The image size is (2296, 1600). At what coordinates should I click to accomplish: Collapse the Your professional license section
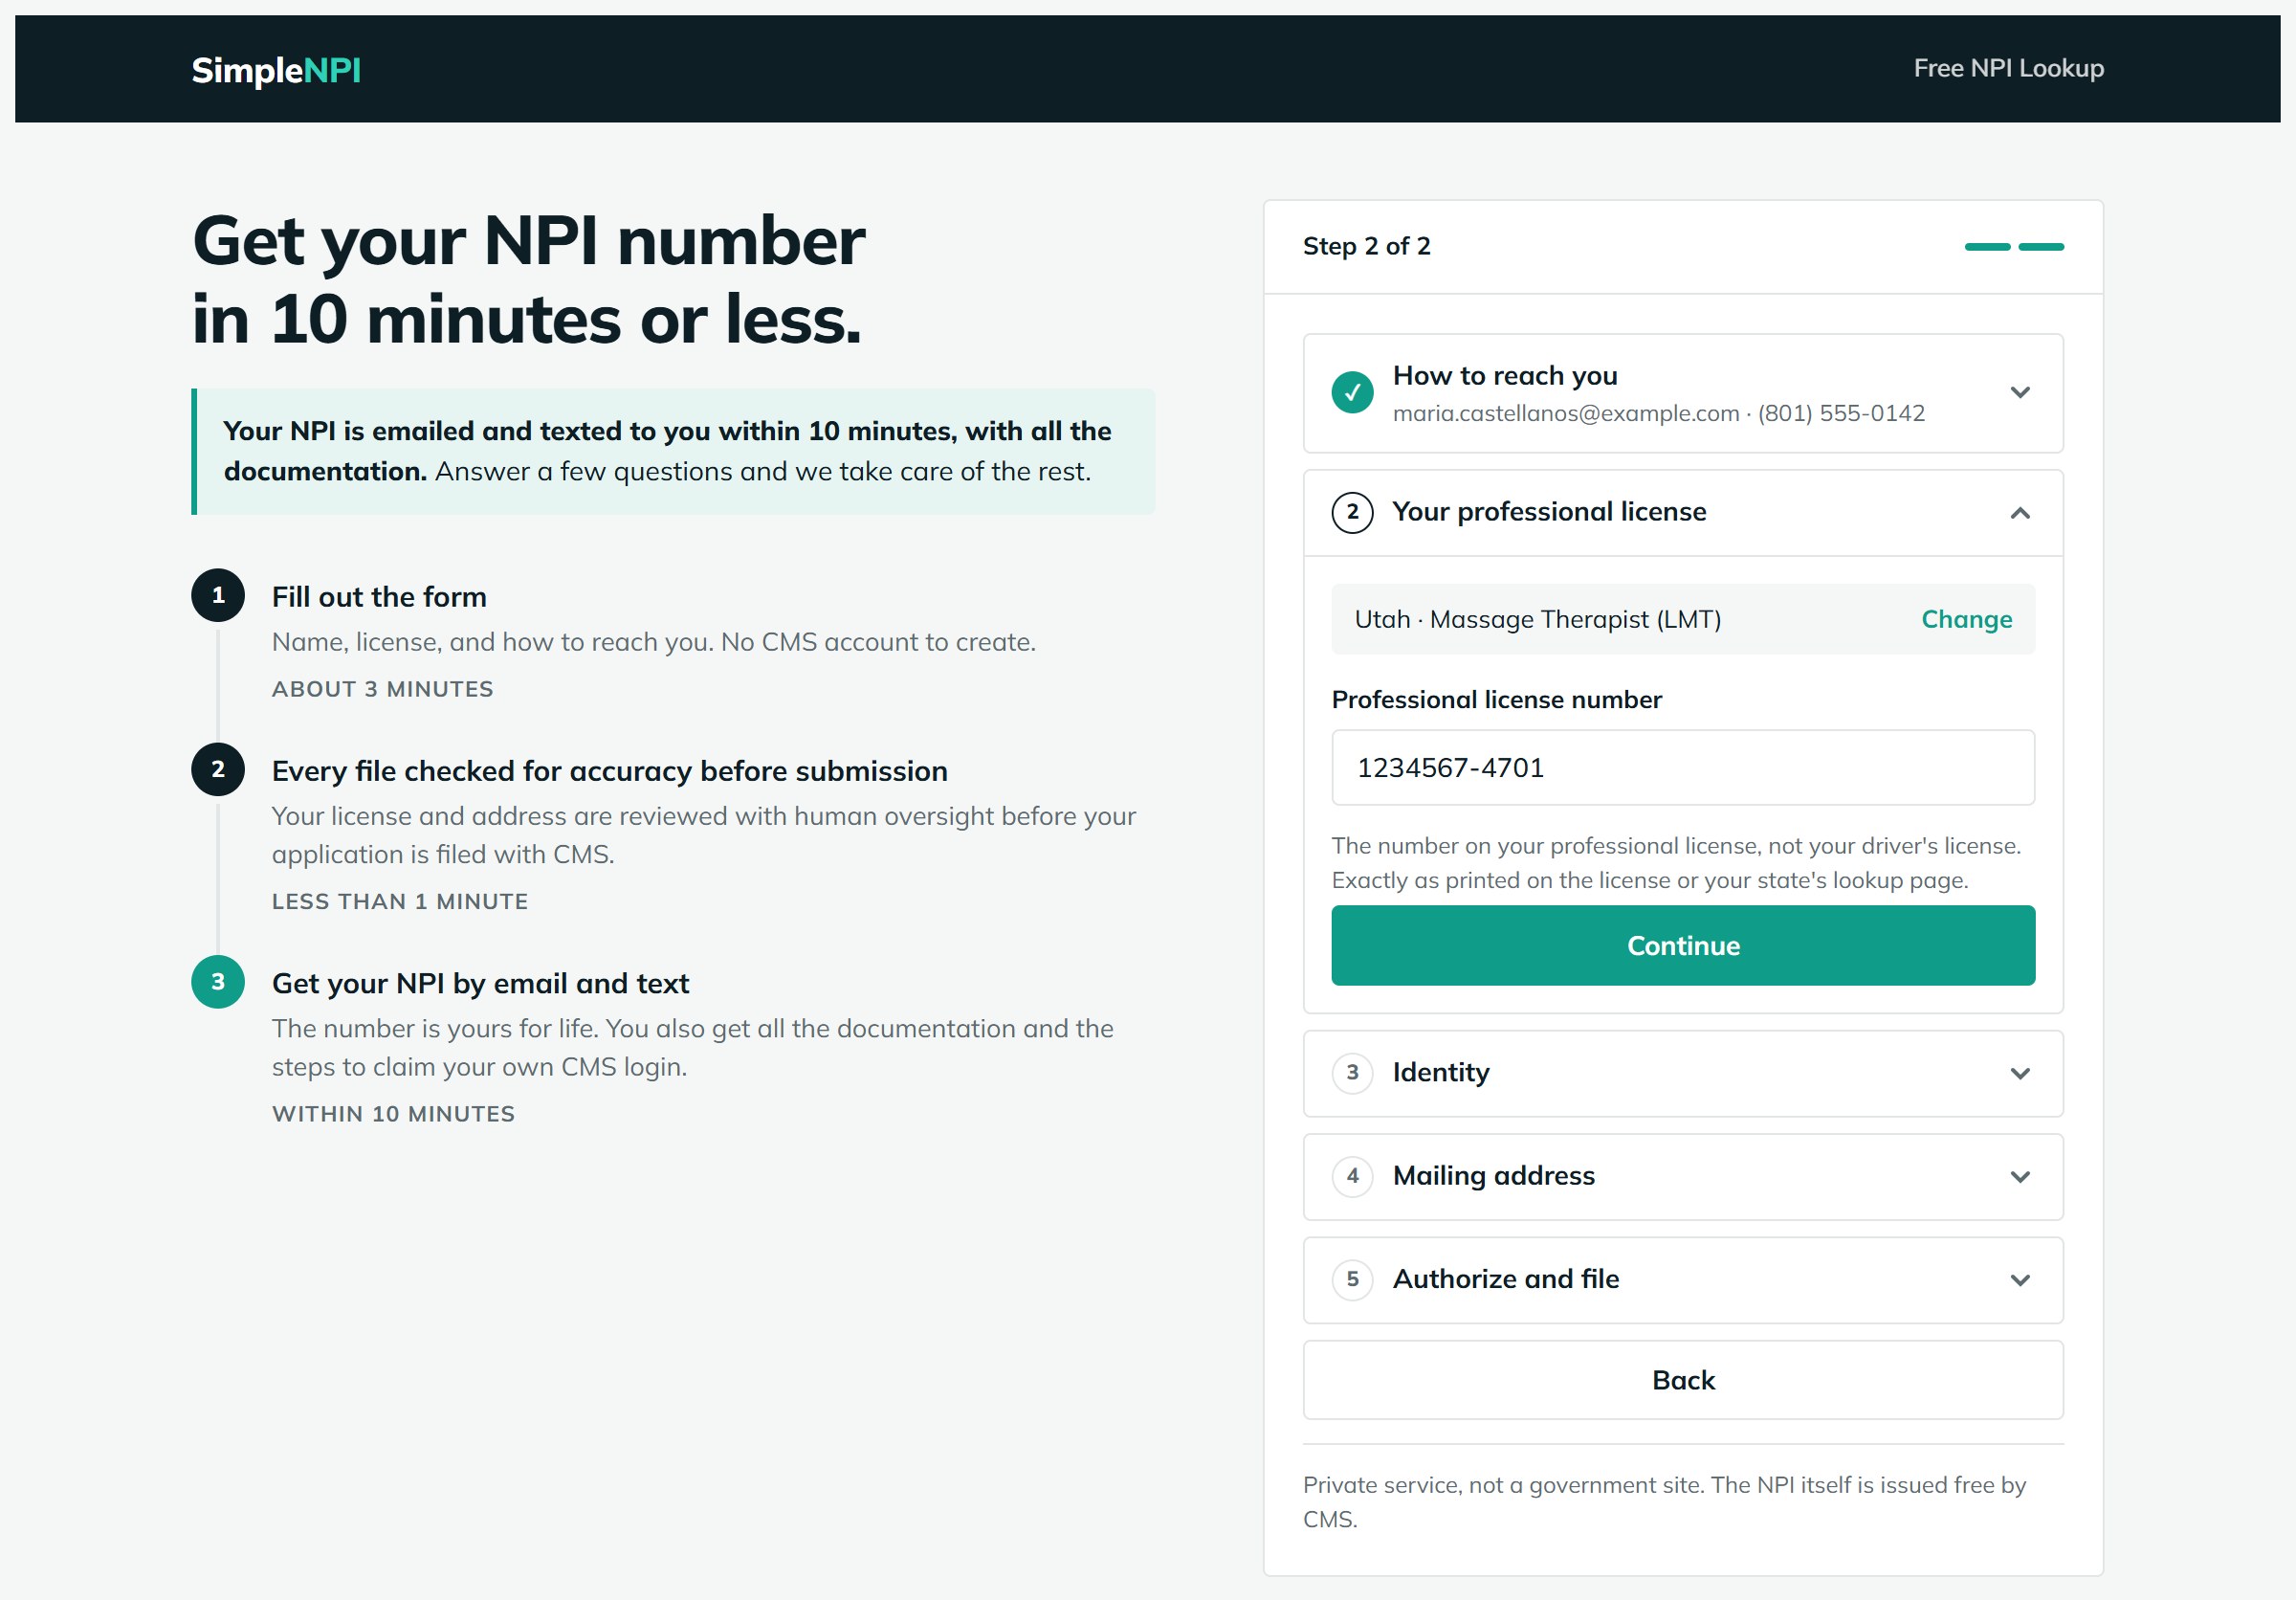coord(2019,513)
